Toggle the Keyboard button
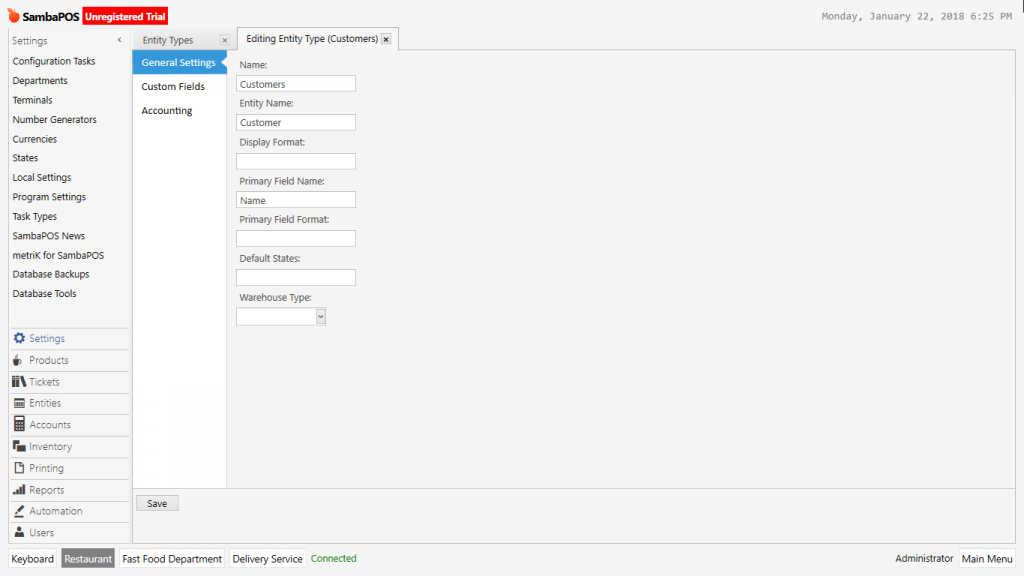This screenshot has width=1024, height=576. click(x=33, y=559)
